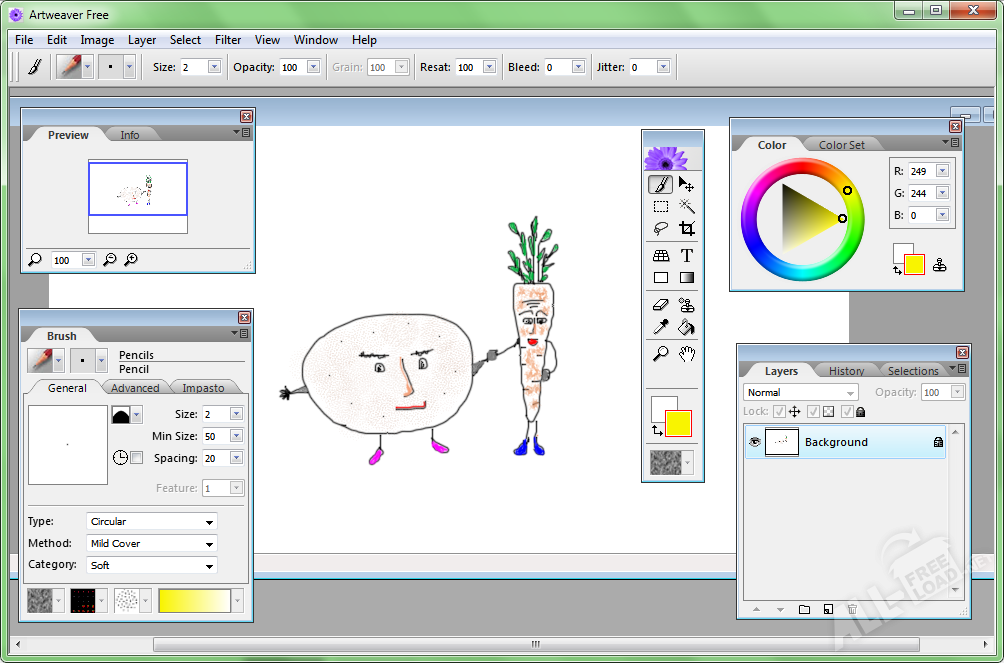This screenshot has height=663, width=1004.
Task: Toggle the checkbox beside the clock icon in Brush panel
Action: pos(136,458)
